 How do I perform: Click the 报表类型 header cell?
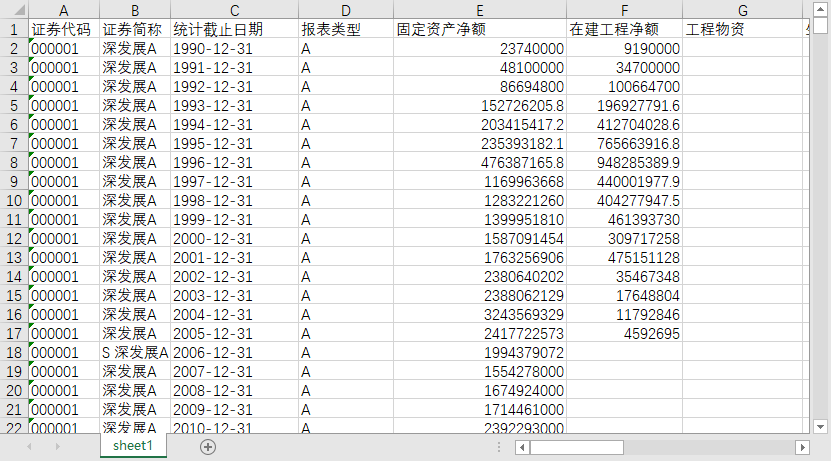tap(346, 29)
